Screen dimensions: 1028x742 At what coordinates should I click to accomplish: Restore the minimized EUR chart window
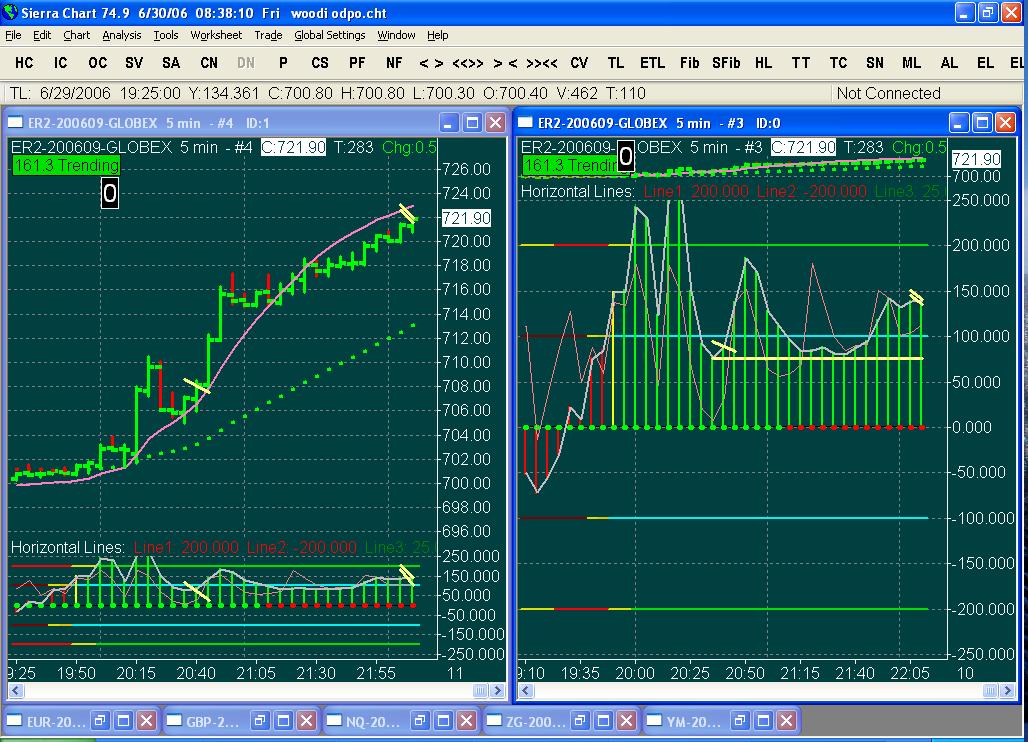pyautogui.click(x=100, y=720)
